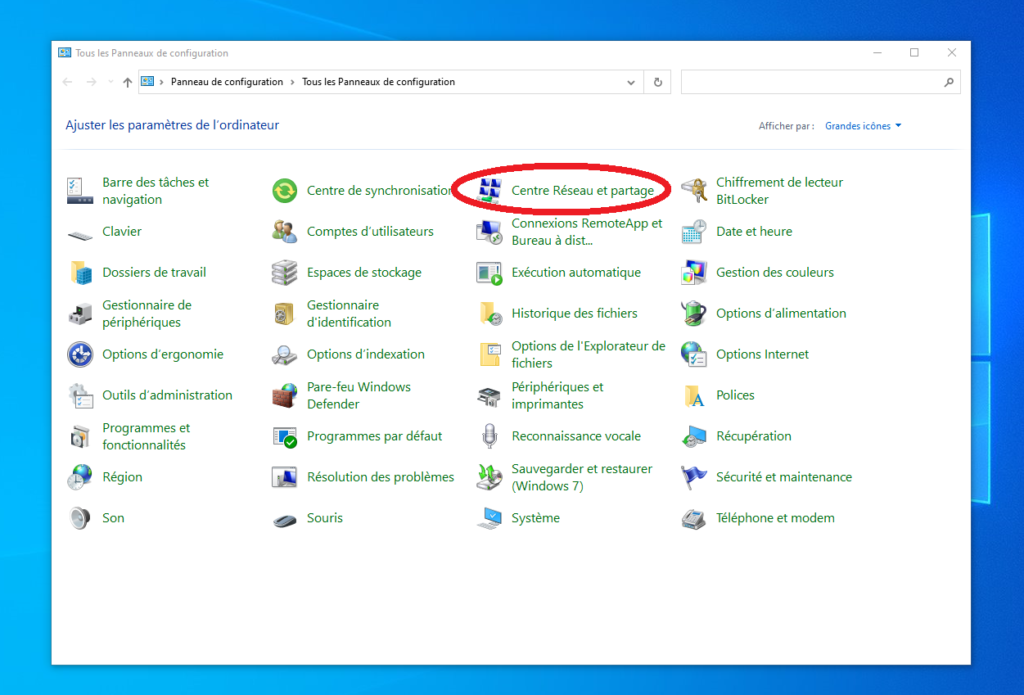
Task: Click the Système computer icon
Action: pos(489,519)
